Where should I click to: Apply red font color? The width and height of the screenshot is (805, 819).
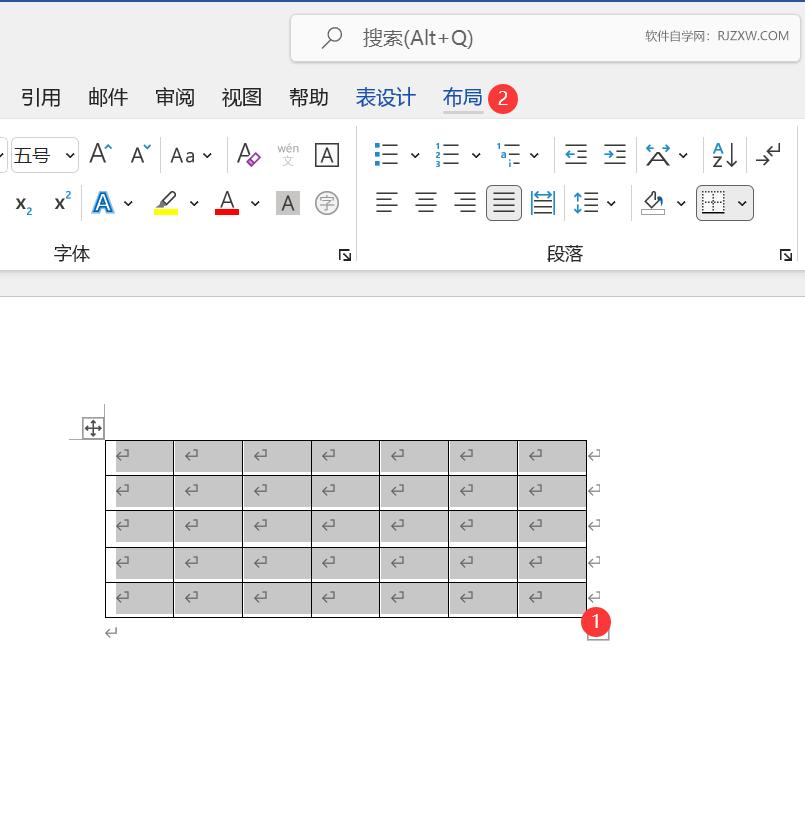point(227,203)
